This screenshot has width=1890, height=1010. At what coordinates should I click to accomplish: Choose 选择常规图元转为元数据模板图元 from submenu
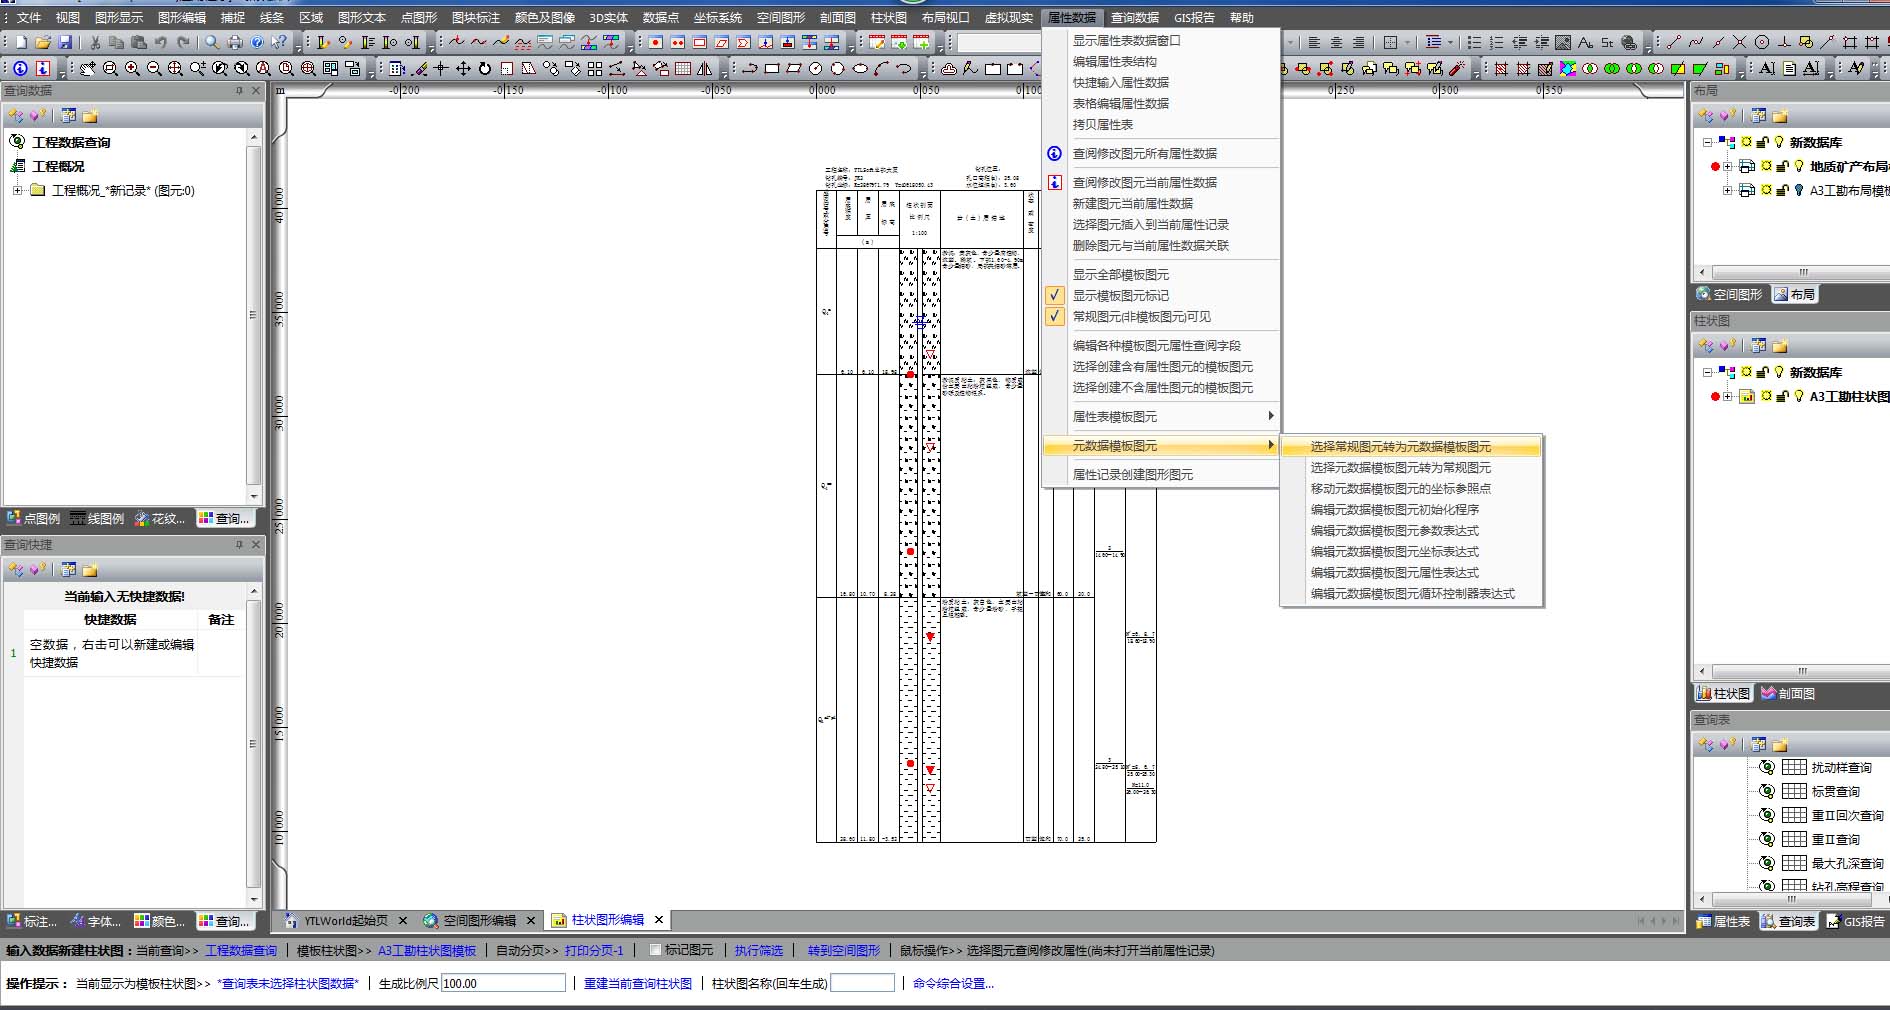(1411, 447)
